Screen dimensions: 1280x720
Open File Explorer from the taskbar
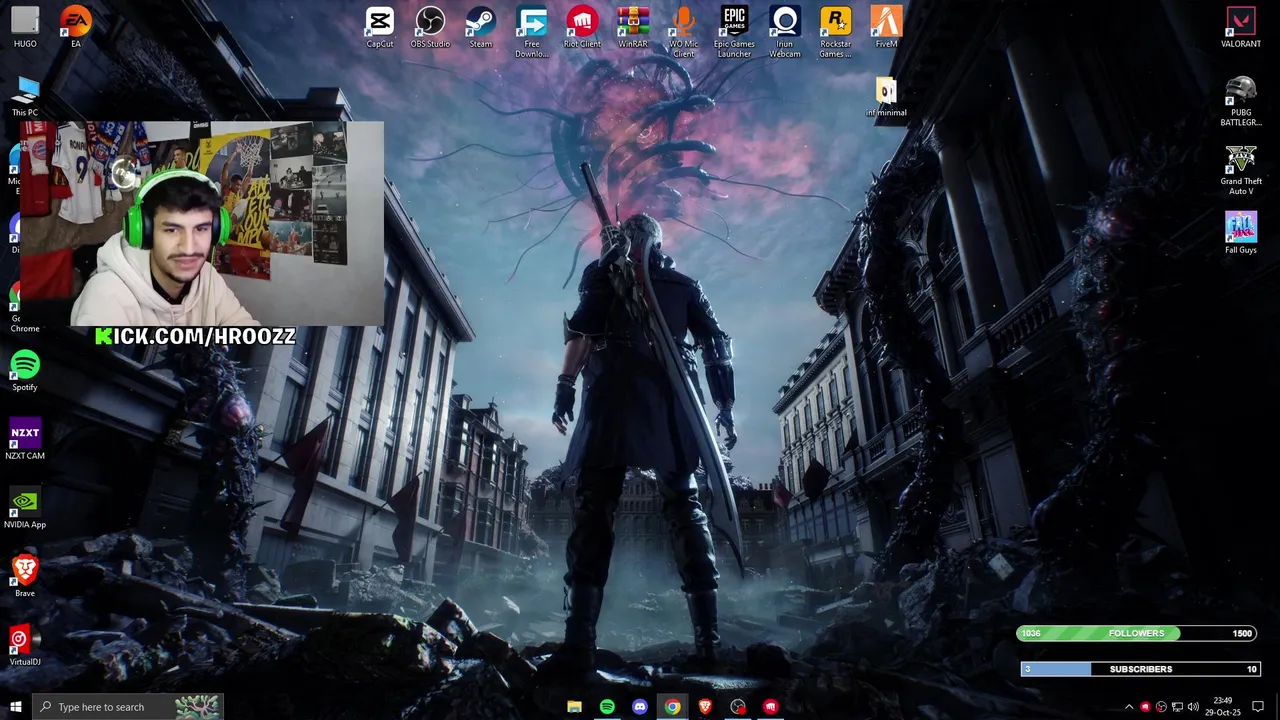pos(574,707)
